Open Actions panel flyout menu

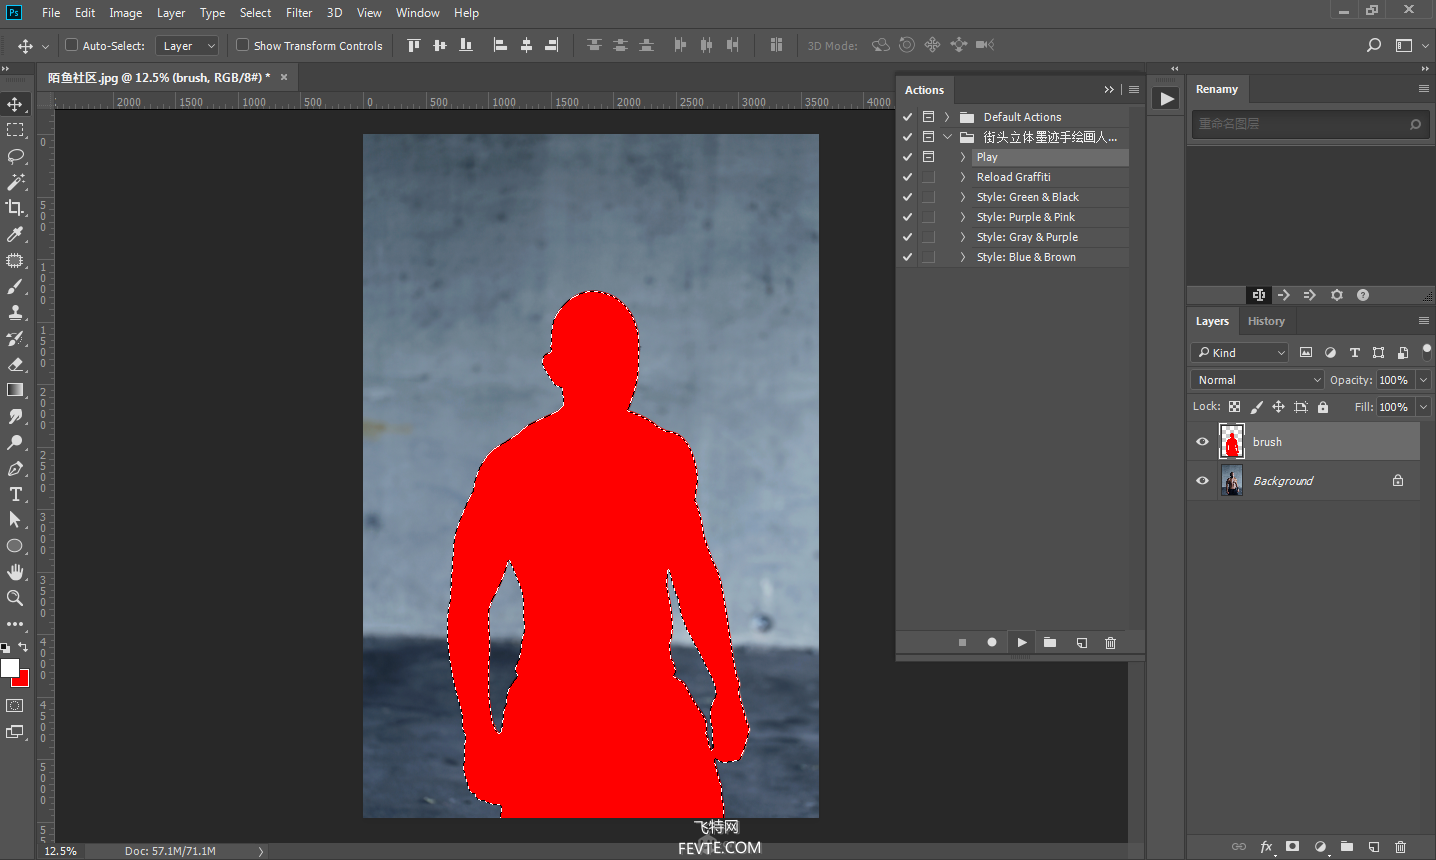pyautogui.click(x=1134, y=89)
